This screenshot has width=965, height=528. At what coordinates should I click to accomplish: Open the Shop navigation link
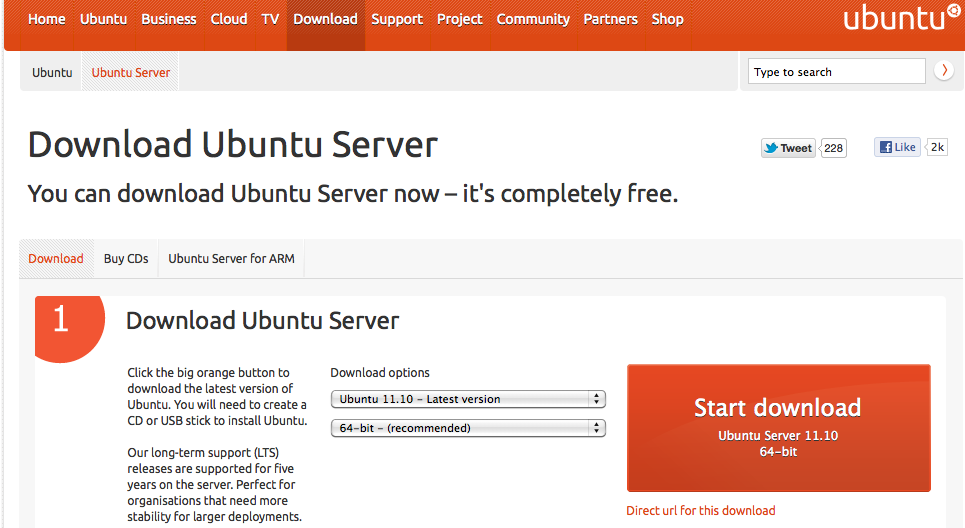(668, 19)
